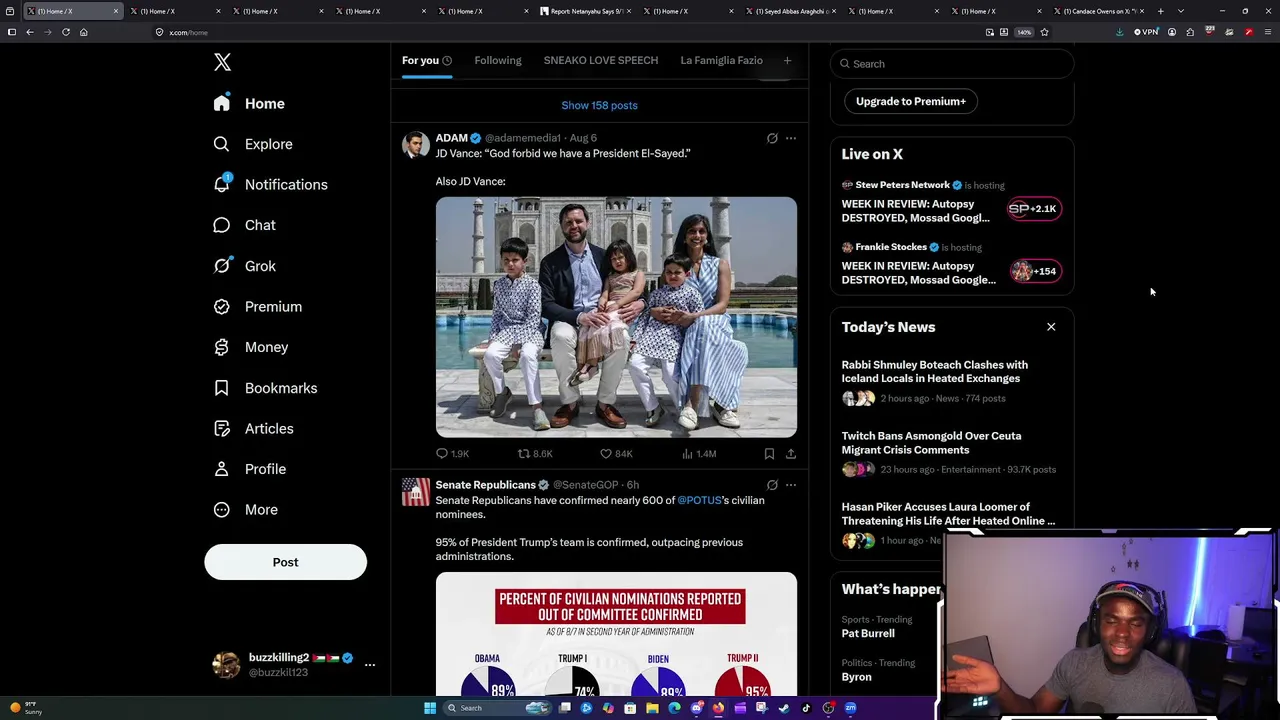The image size is (1280, 720).
Task: Repost ADAM's JD Vance post
Action: [x=535, y=454]
